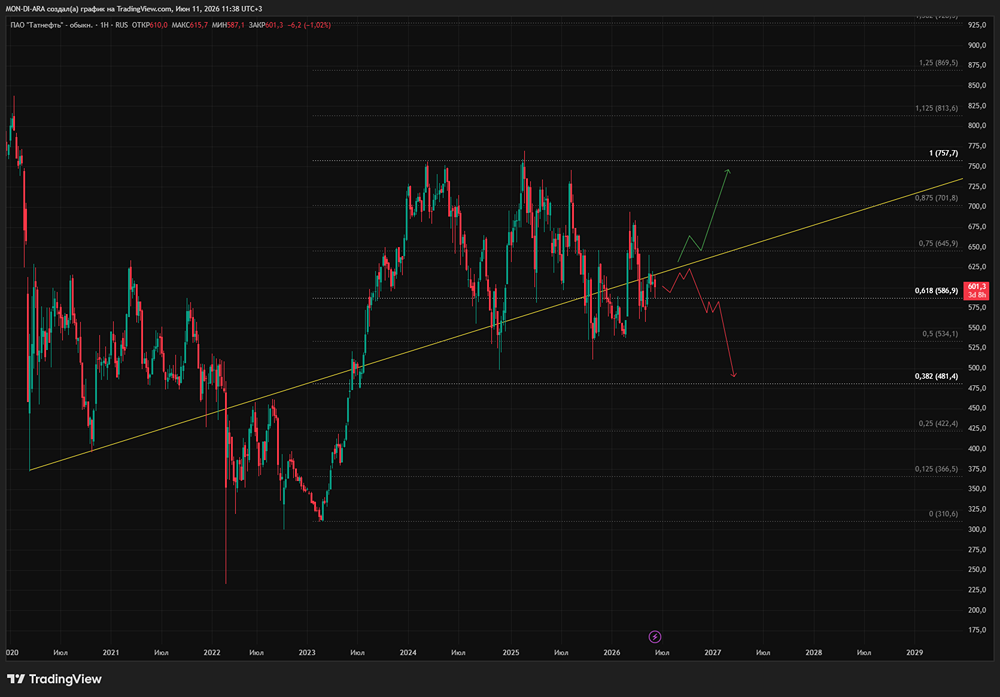Click the 550,0 price axis label
This screenshot has width=1000, height=697.
pos(977,328)
